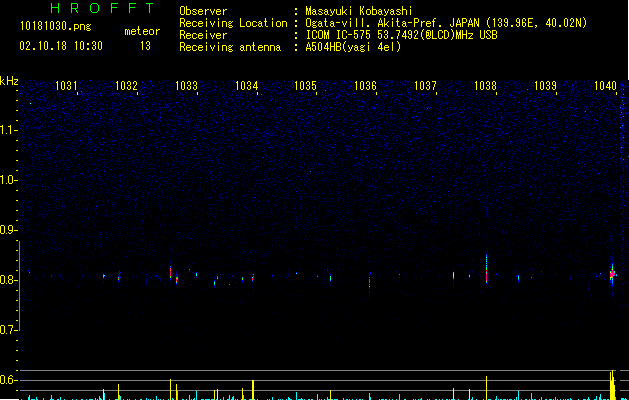
Task: Select the file name 10181030.png
Action: 56,27
